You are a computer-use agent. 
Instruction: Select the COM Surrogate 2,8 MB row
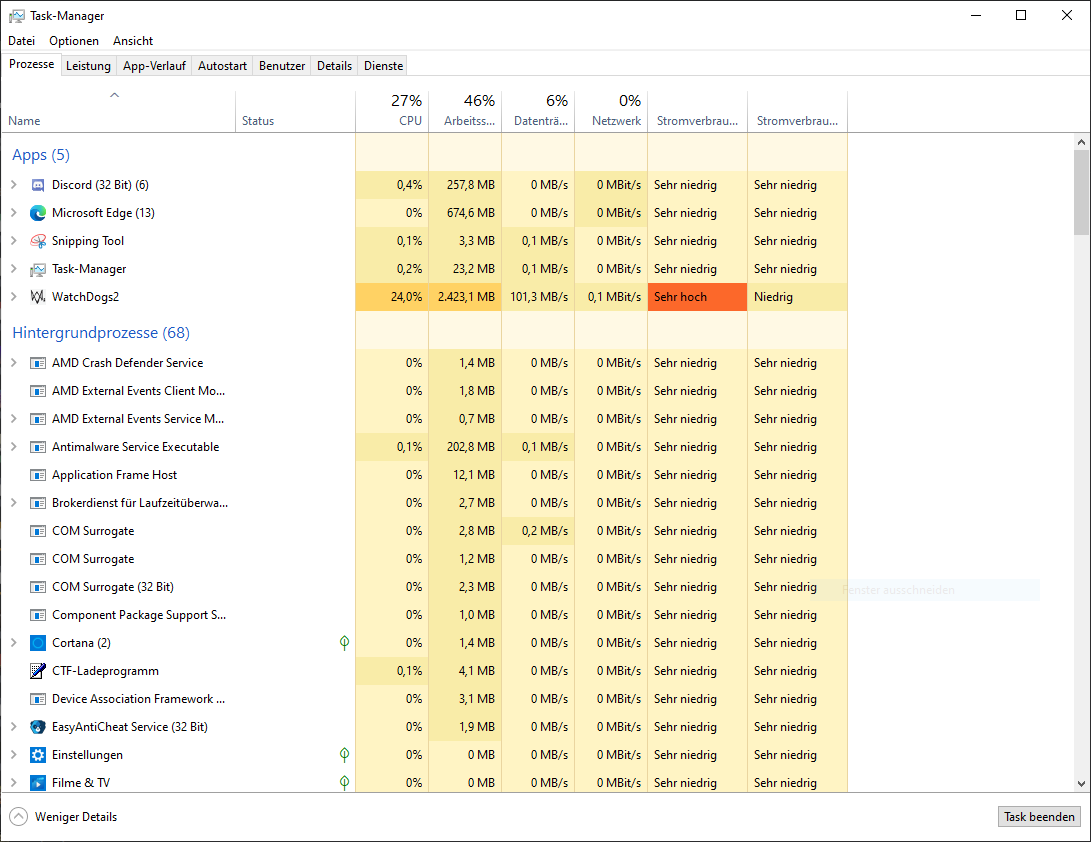click(x=424, y=530)
